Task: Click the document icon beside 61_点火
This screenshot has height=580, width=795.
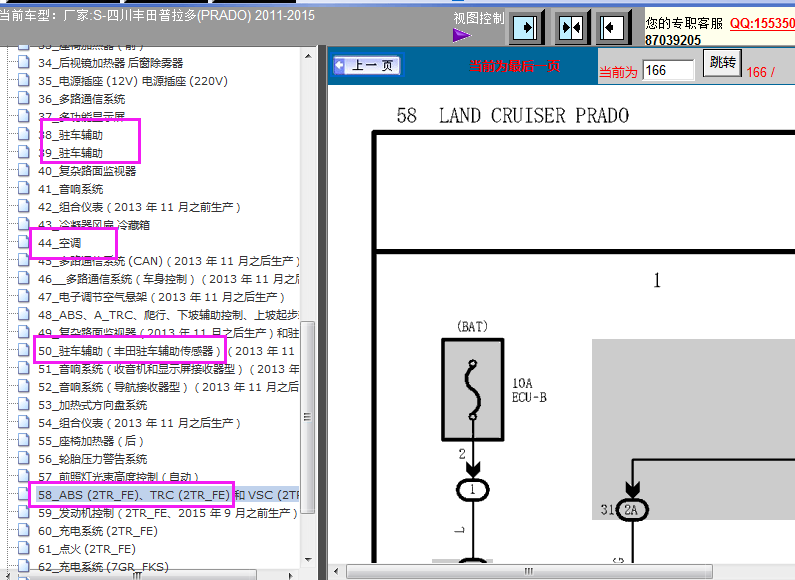Action: 24,548
